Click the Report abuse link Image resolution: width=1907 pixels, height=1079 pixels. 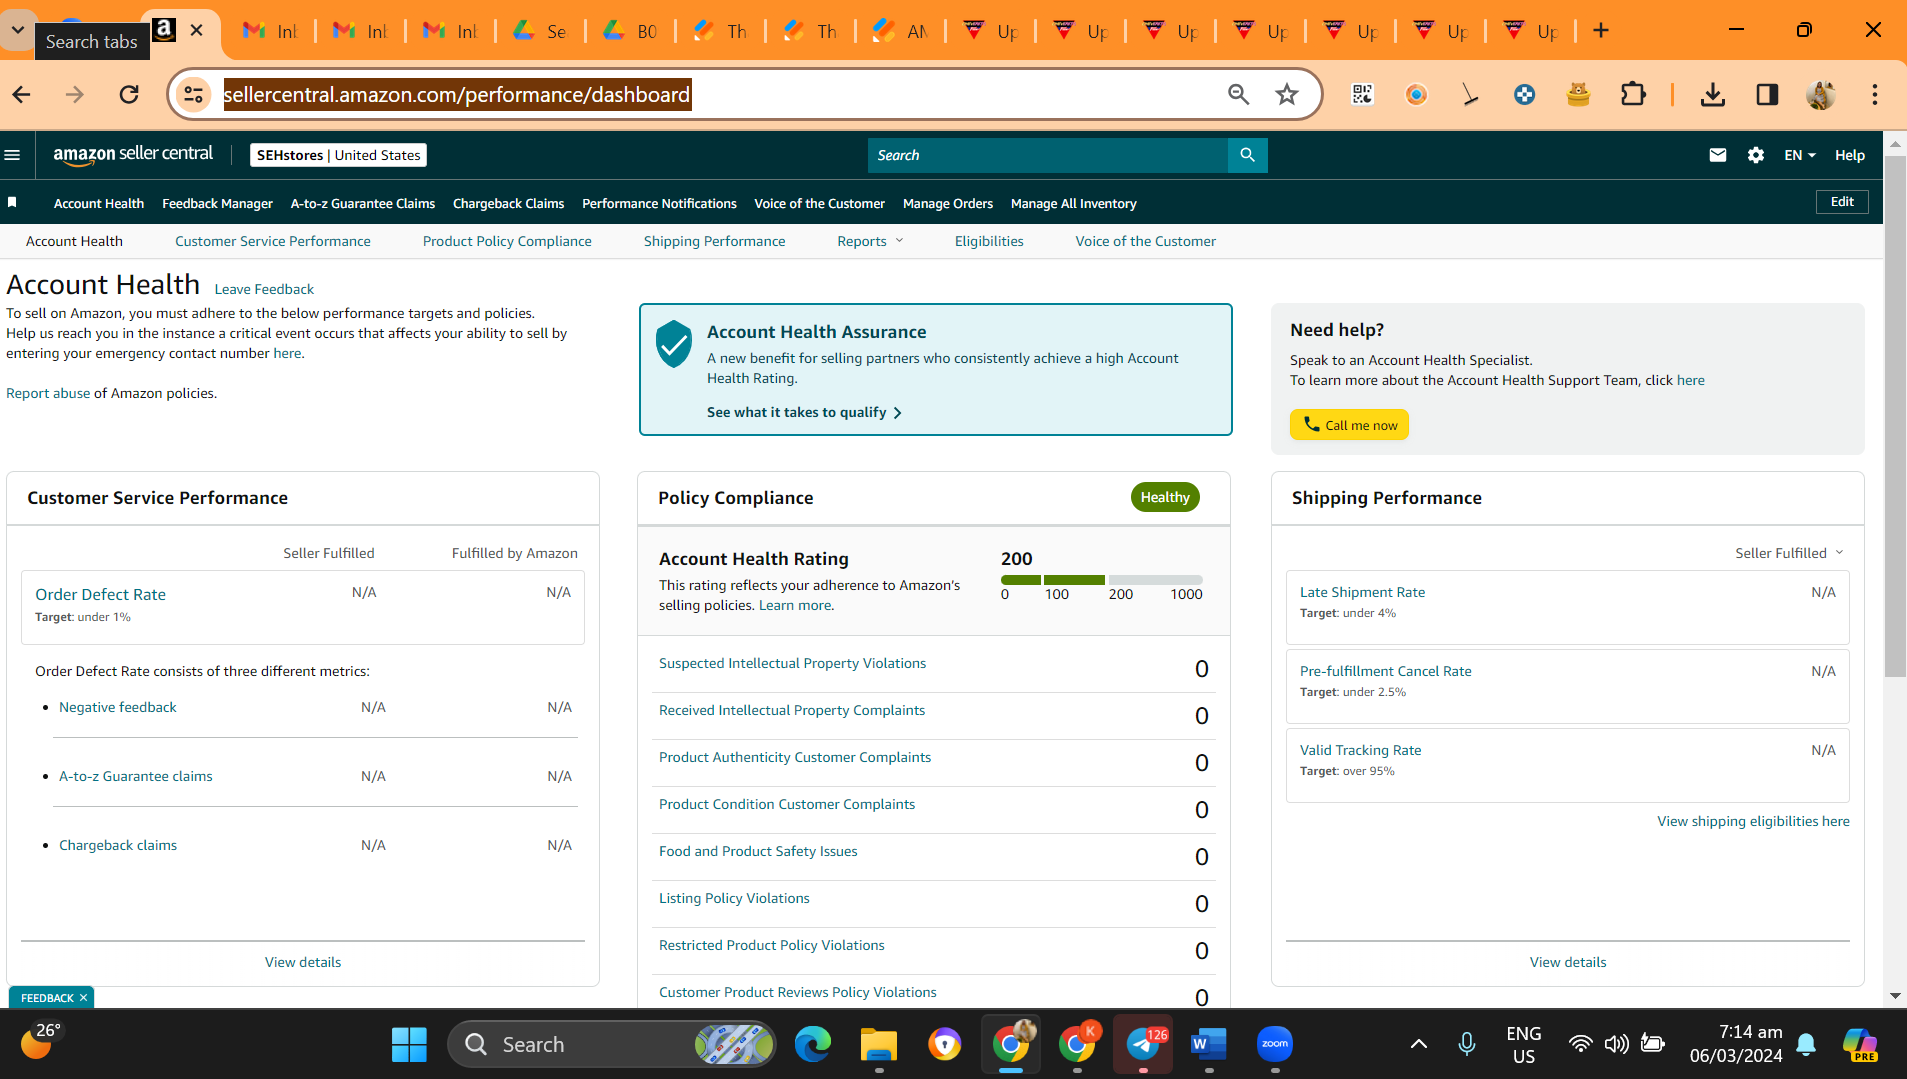[48, 393]
